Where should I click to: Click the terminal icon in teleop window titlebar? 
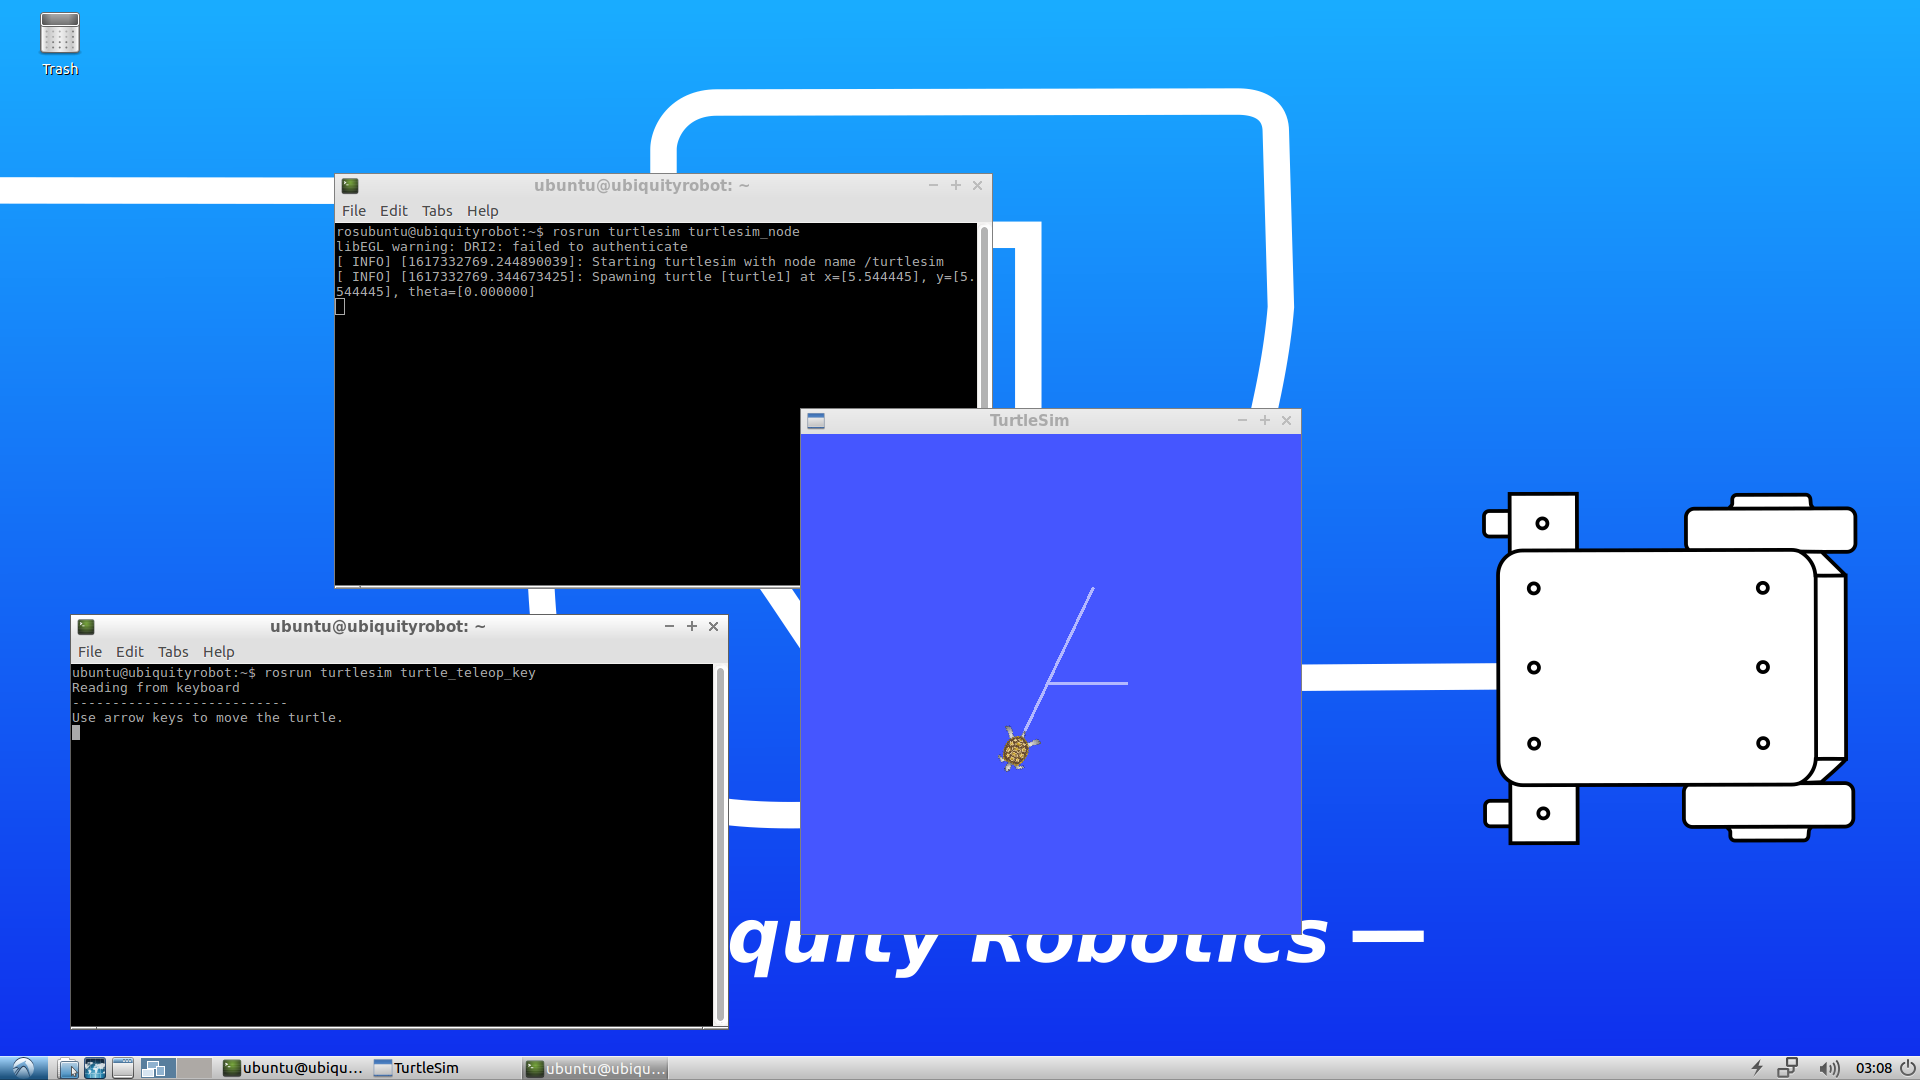[x=86, y=626]
